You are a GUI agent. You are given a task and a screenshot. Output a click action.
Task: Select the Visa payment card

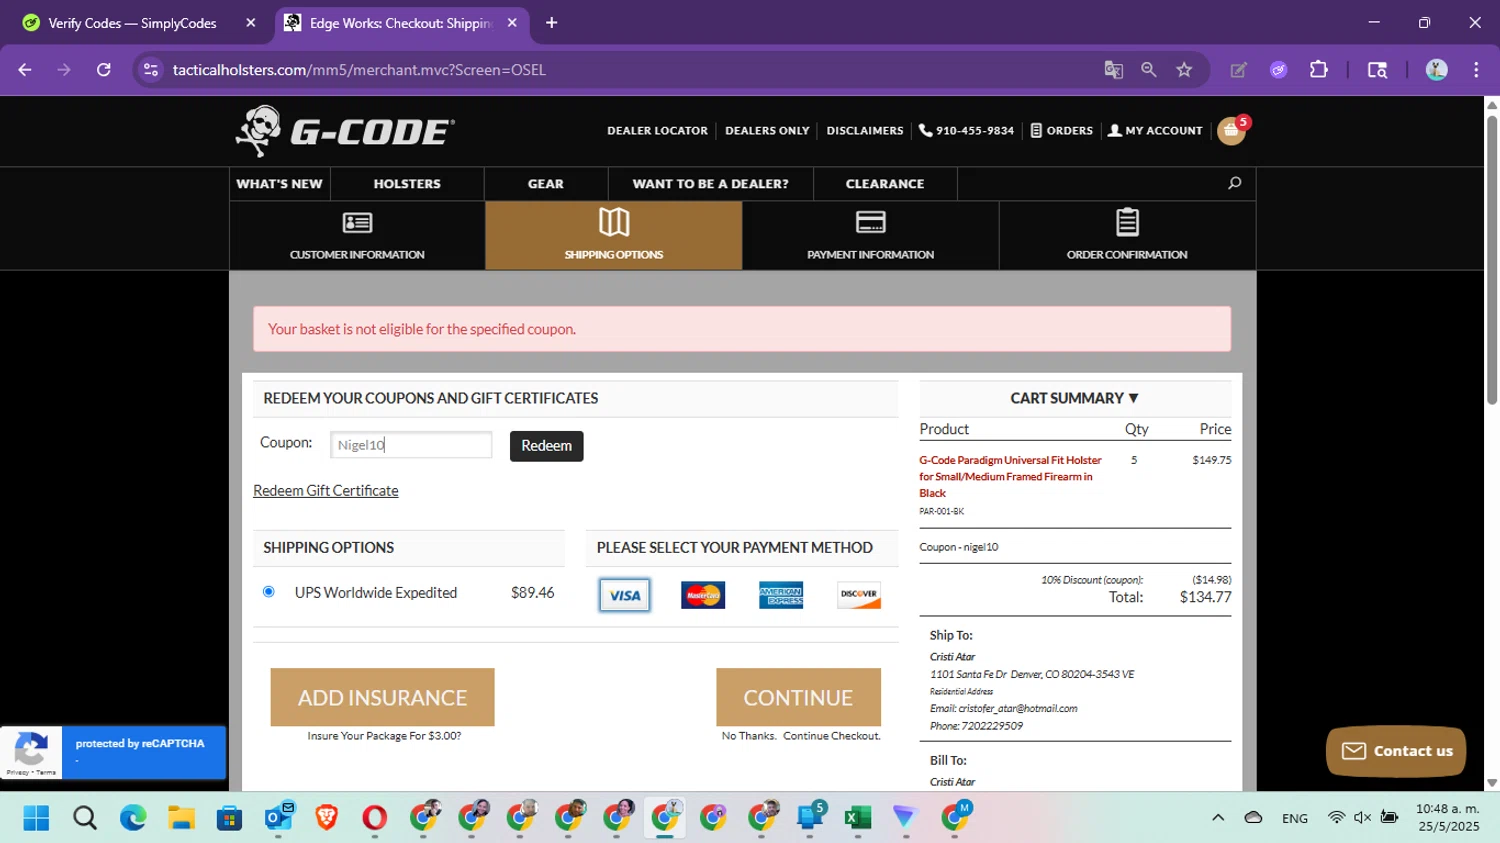(625, 595)
